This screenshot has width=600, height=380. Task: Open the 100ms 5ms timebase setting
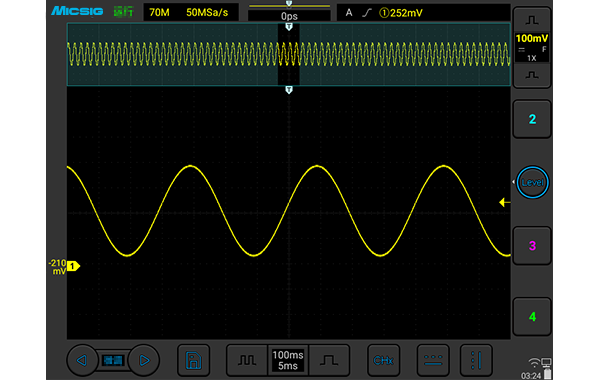pyautogui.click(x=288, y=360)
